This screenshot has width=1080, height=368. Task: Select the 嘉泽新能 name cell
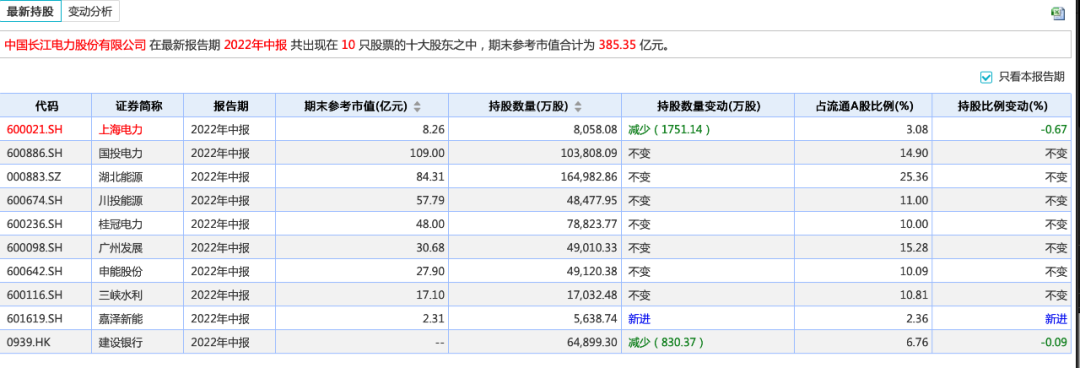click(138, 318)
